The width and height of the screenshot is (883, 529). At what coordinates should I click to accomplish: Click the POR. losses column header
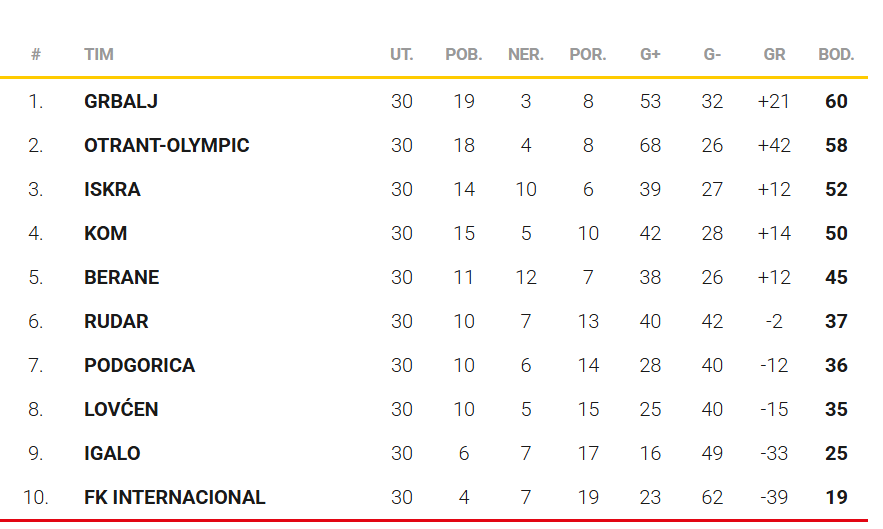click(x=587, y=55)
